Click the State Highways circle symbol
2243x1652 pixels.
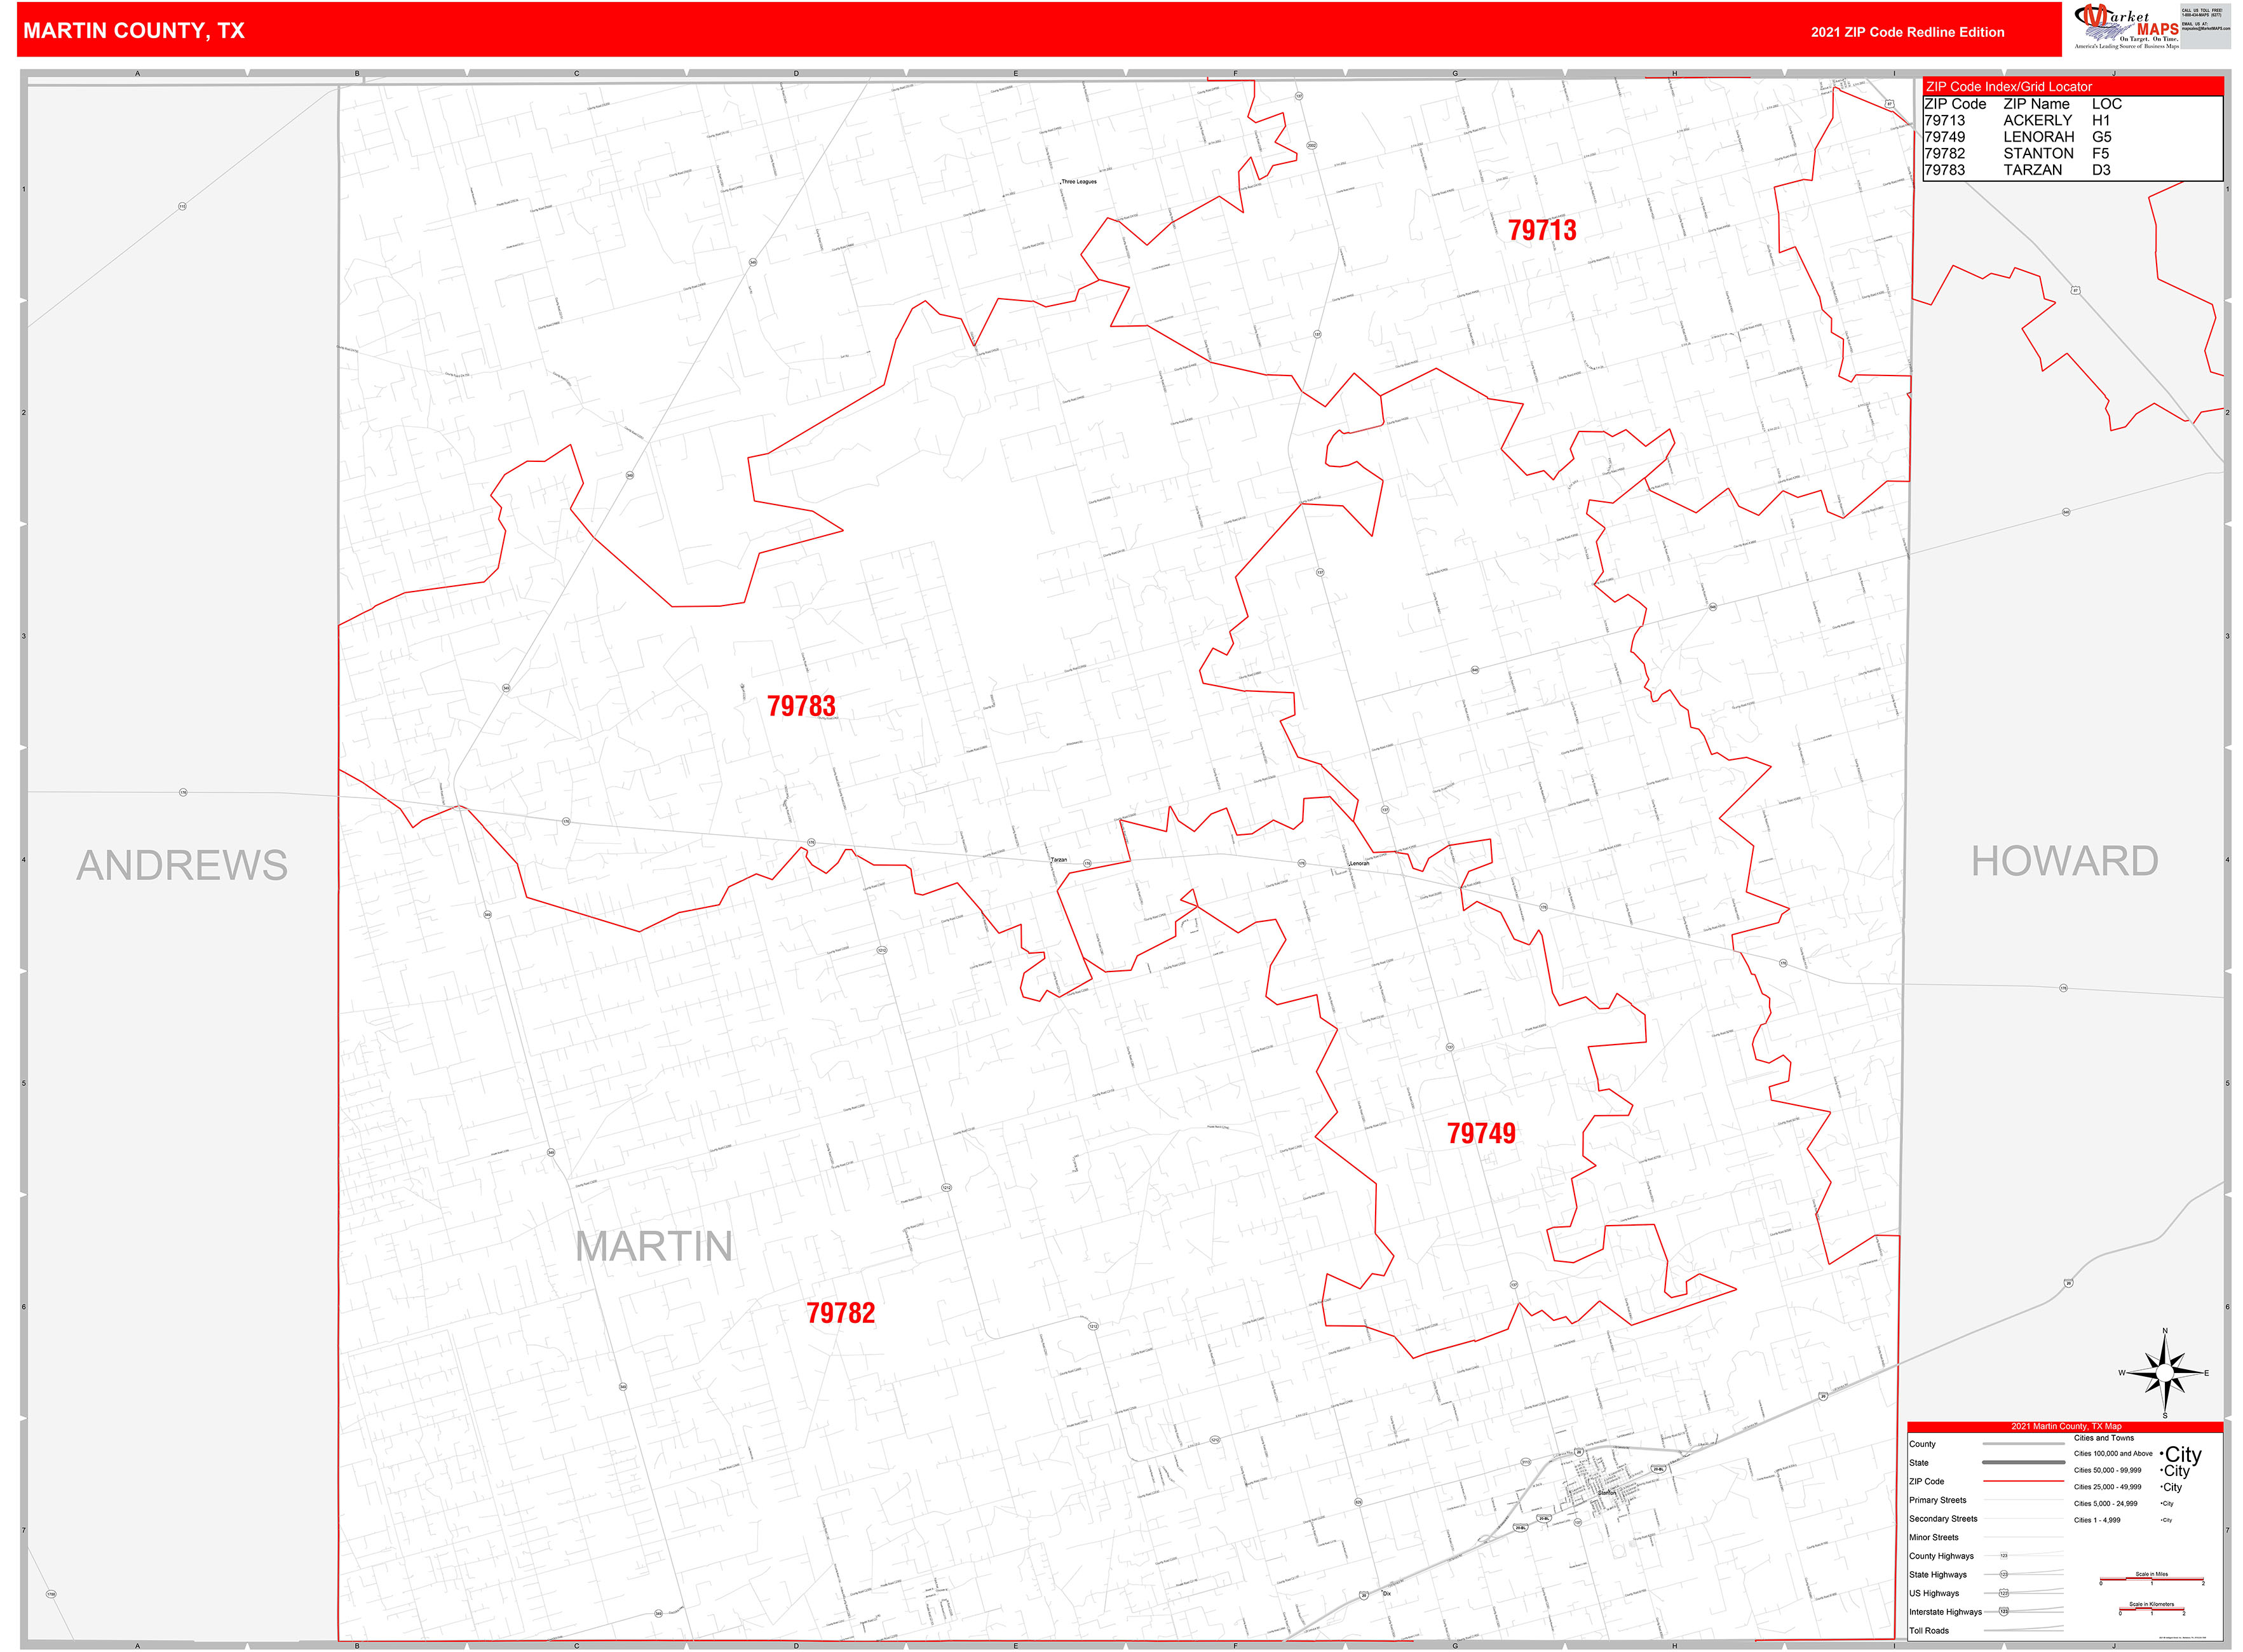coord(2003,1575)
